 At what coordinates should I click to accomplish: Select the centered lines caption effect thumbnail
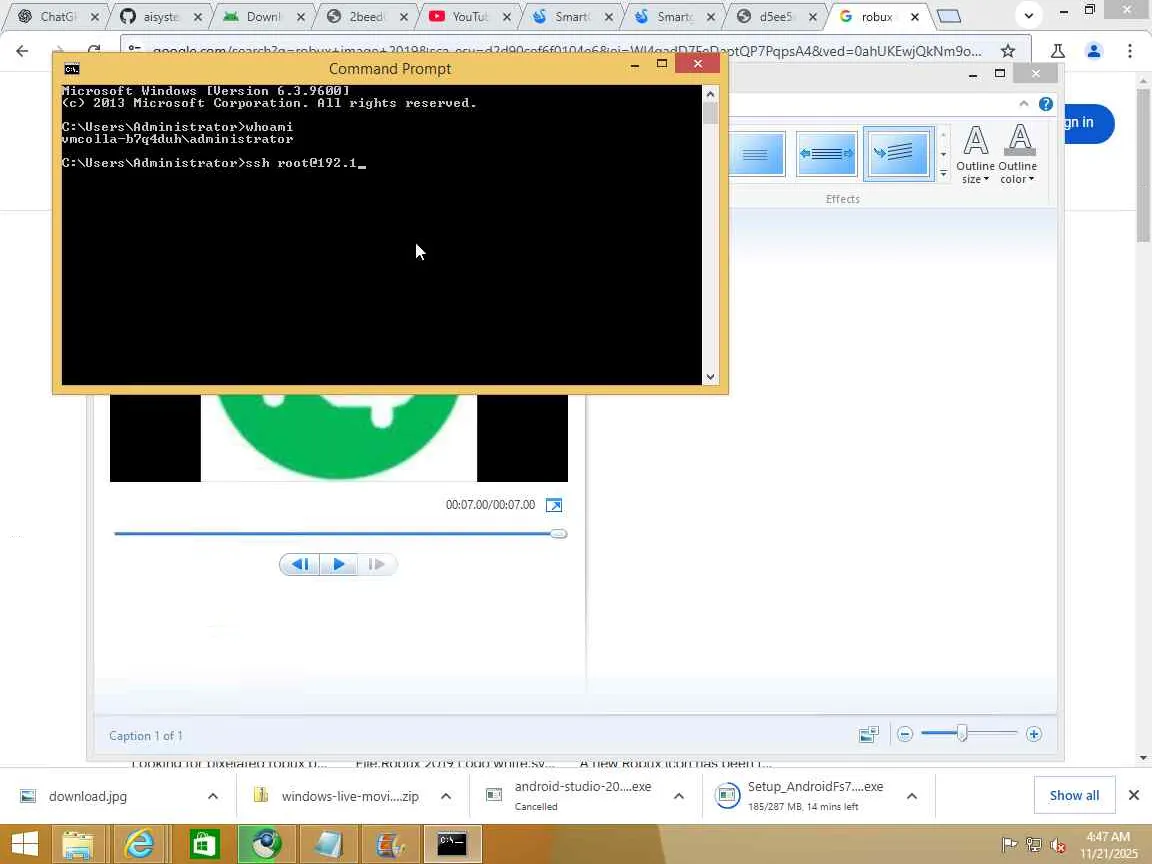pyautogui.click(x=755, y=154)
